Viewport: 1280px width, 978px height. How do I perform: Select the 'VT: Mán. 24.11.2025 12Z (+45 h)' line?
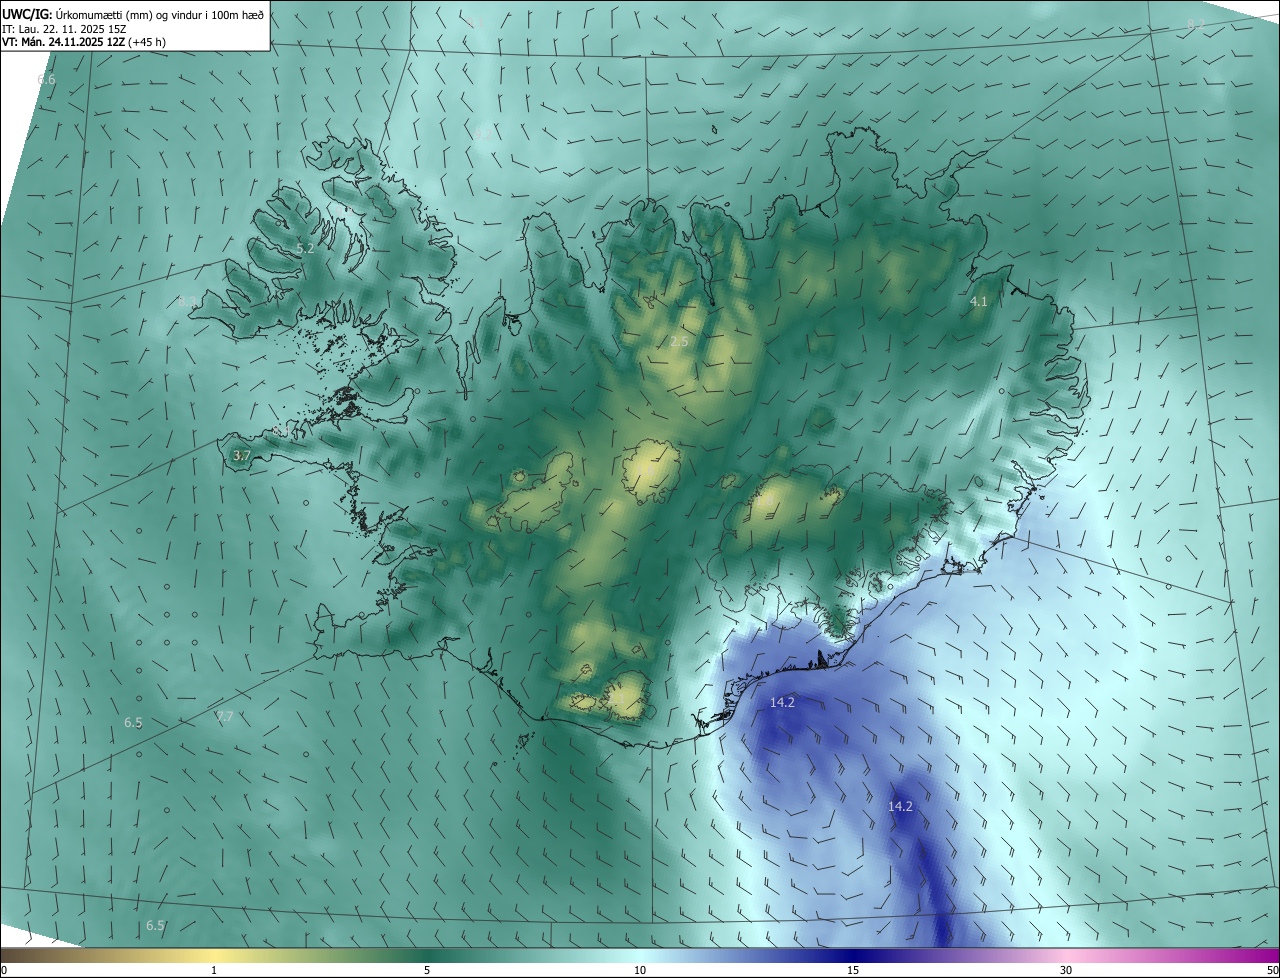86,43
